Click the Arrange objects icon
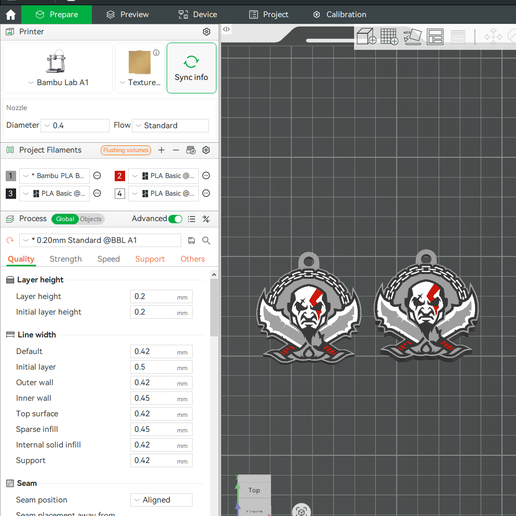 (x=435, y=37)
